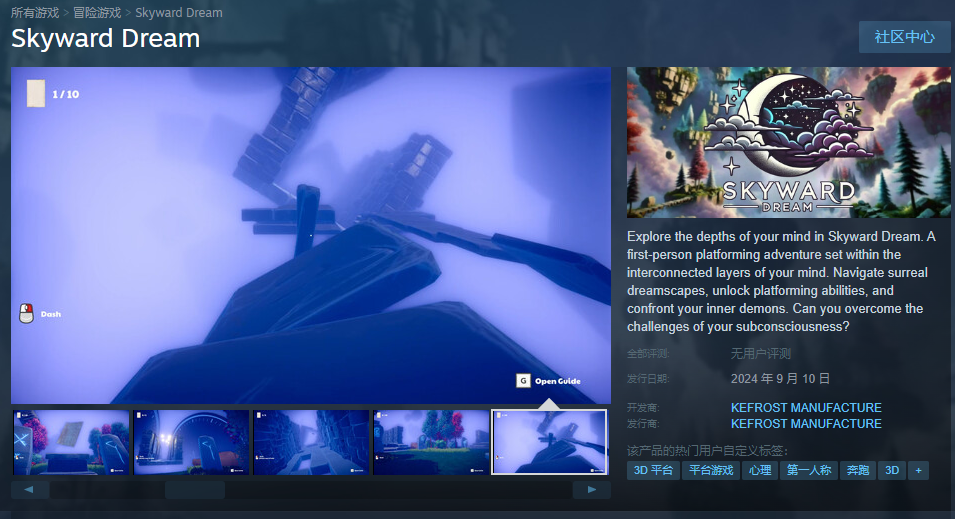
Task: Click the 该产品的热门用户自定义标签 label
Action: [x=707, y=451]
